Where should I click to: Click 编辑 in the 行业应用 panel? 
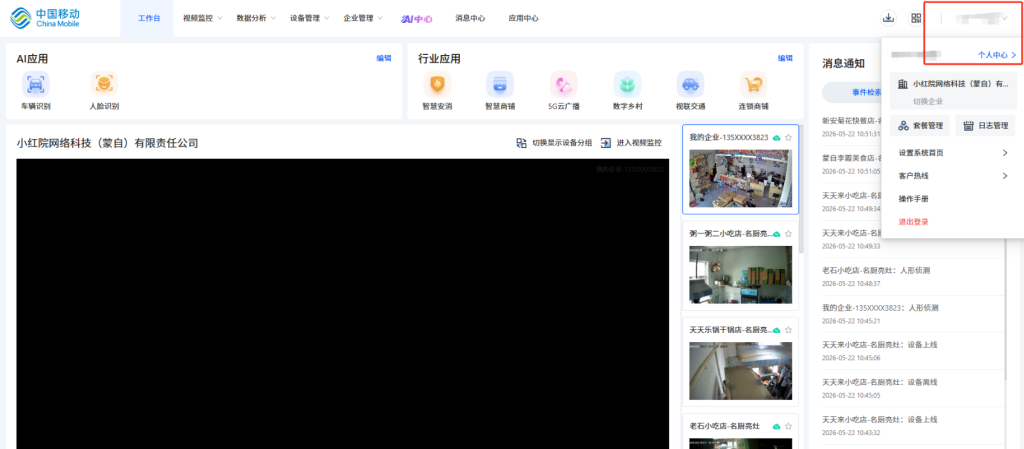coord(785,58)
